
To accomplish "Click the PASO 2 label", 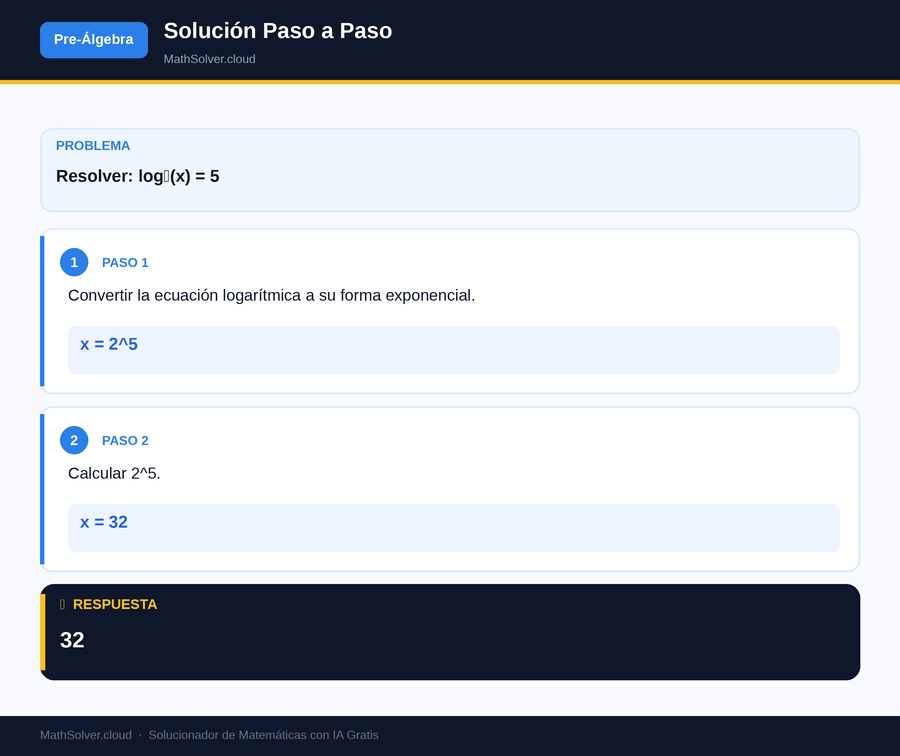I will coord(125,441).
